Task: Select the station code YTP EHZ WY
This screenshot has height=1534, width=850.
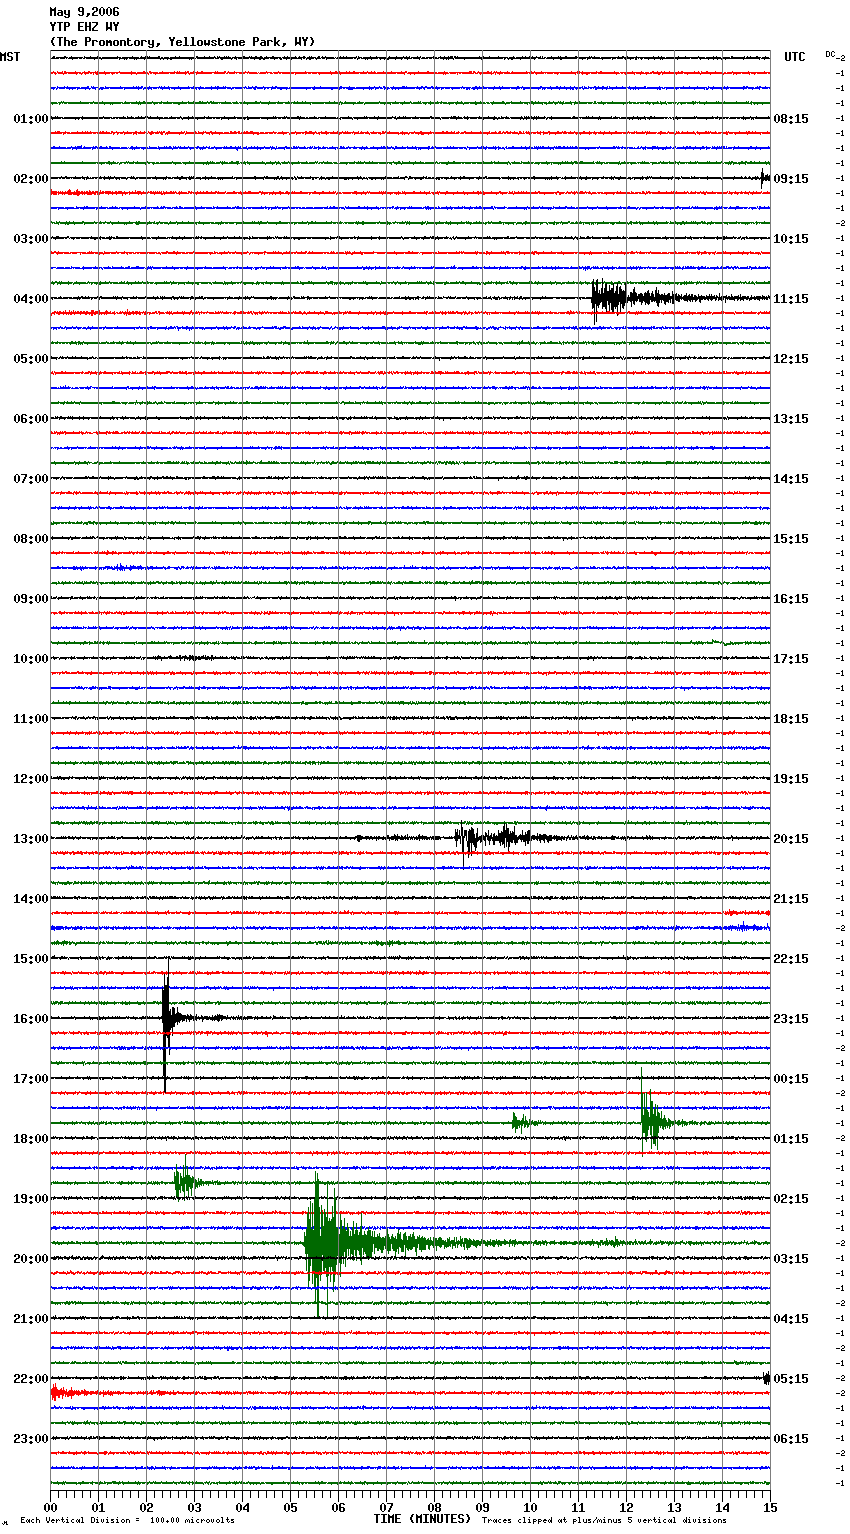Action: click(84, 27)
